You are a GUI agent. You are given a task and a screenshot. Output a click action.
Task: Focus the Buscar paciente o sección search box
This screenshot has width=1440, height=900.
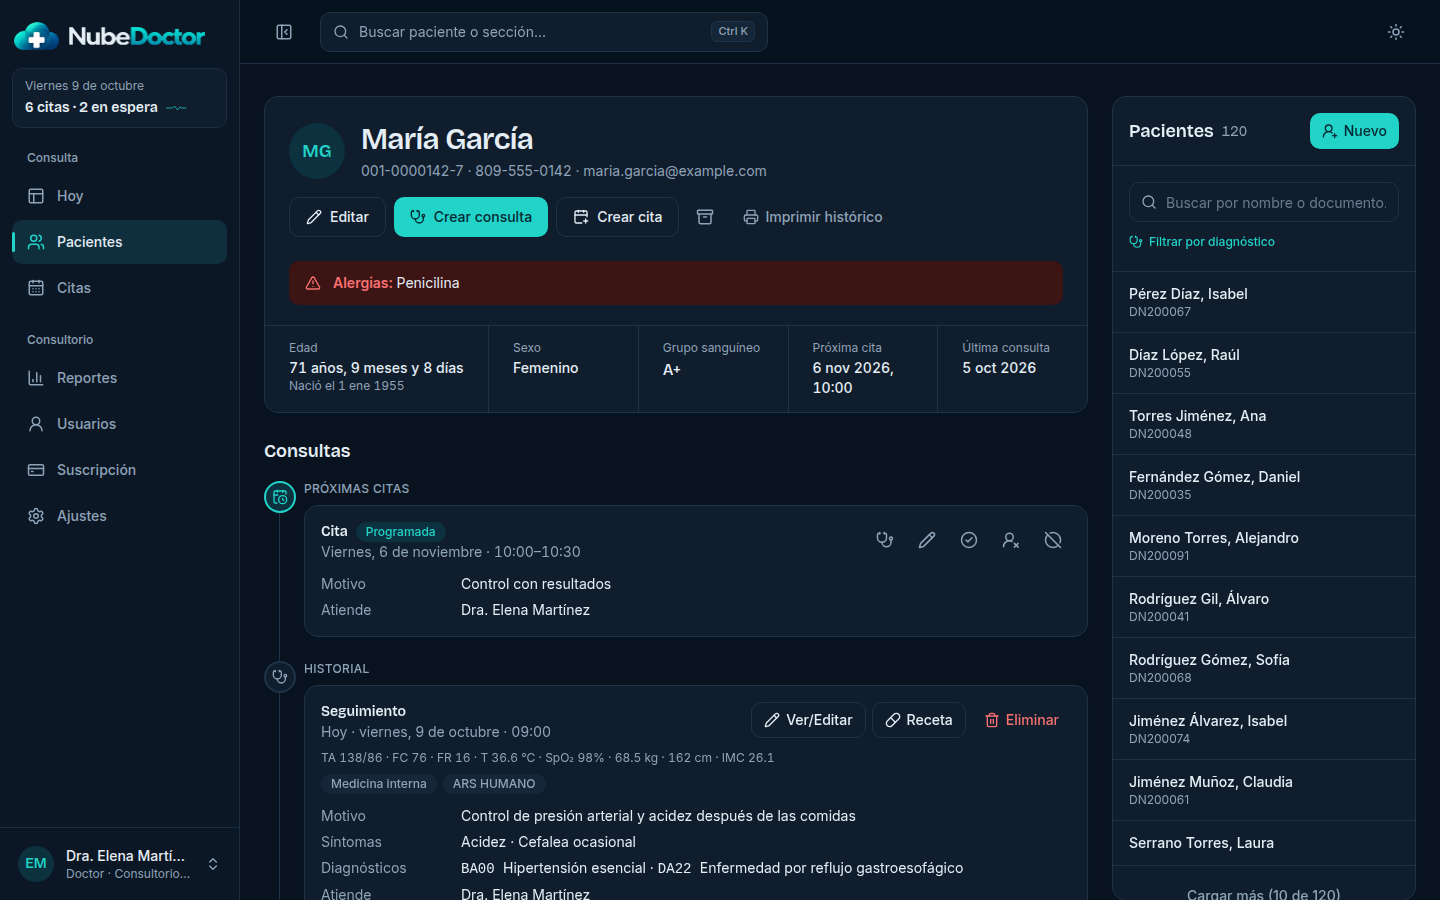[x=544, y=32]
